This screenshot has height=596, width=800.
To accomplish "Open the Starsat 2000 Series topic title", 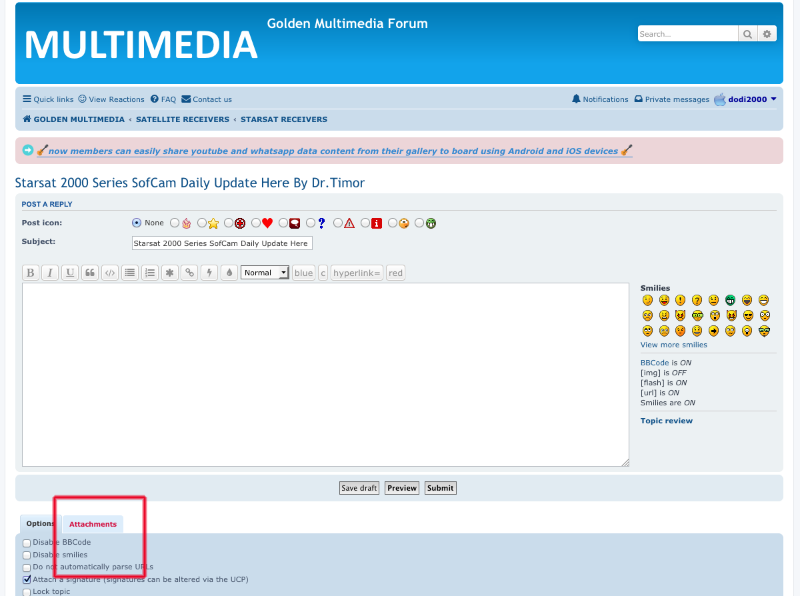I will click(x=190, y=183).
